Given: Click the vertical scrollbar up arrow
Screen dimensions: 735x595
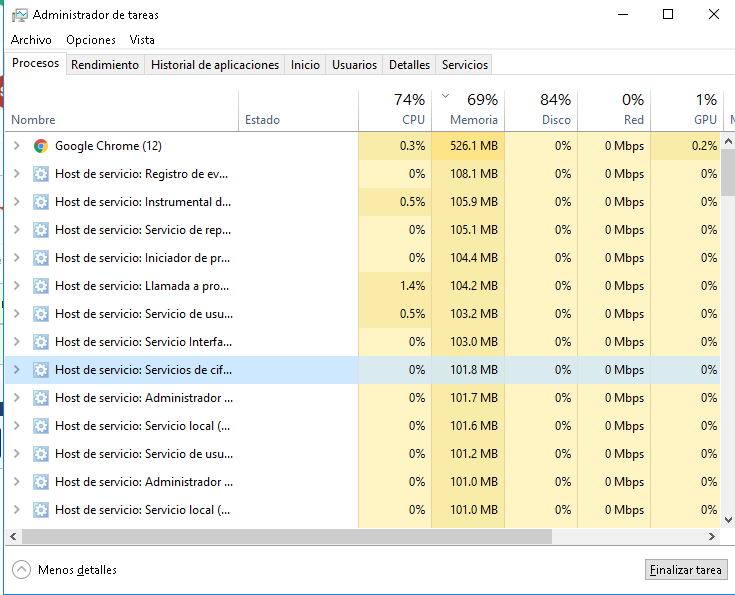Looking at the screenshot, I should coord(728,141).
